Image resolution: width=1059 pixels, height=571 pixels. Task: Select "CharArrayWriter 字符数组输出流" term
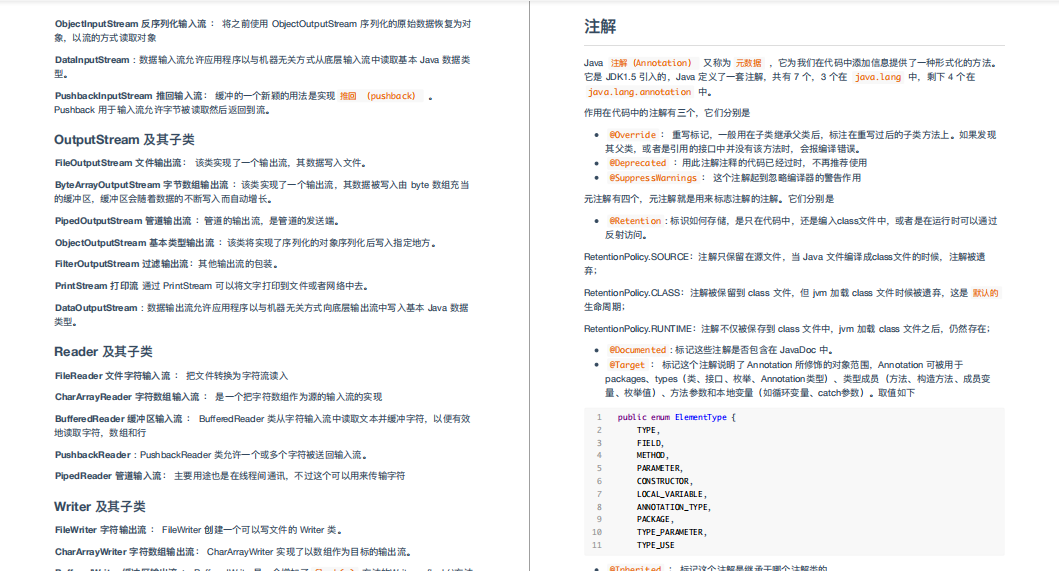click(124, 551)
